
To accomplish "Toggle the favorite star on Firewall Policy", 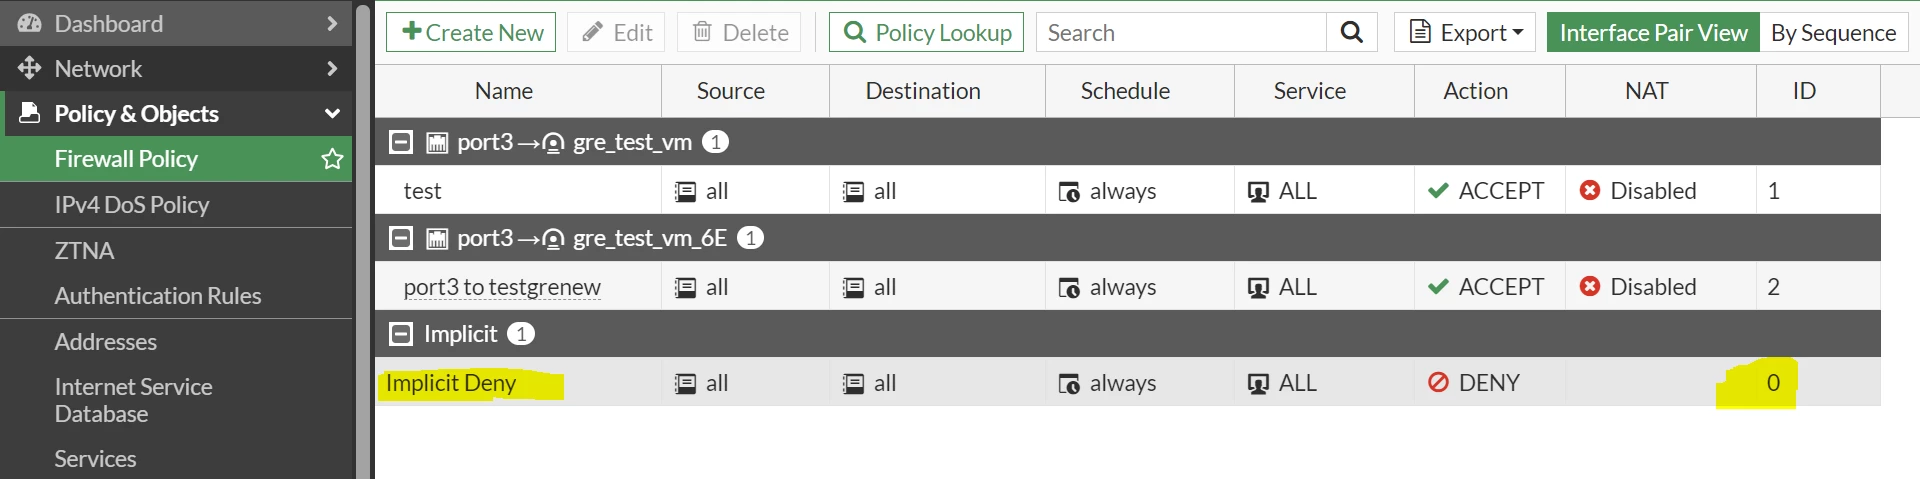I will point(332,159).
